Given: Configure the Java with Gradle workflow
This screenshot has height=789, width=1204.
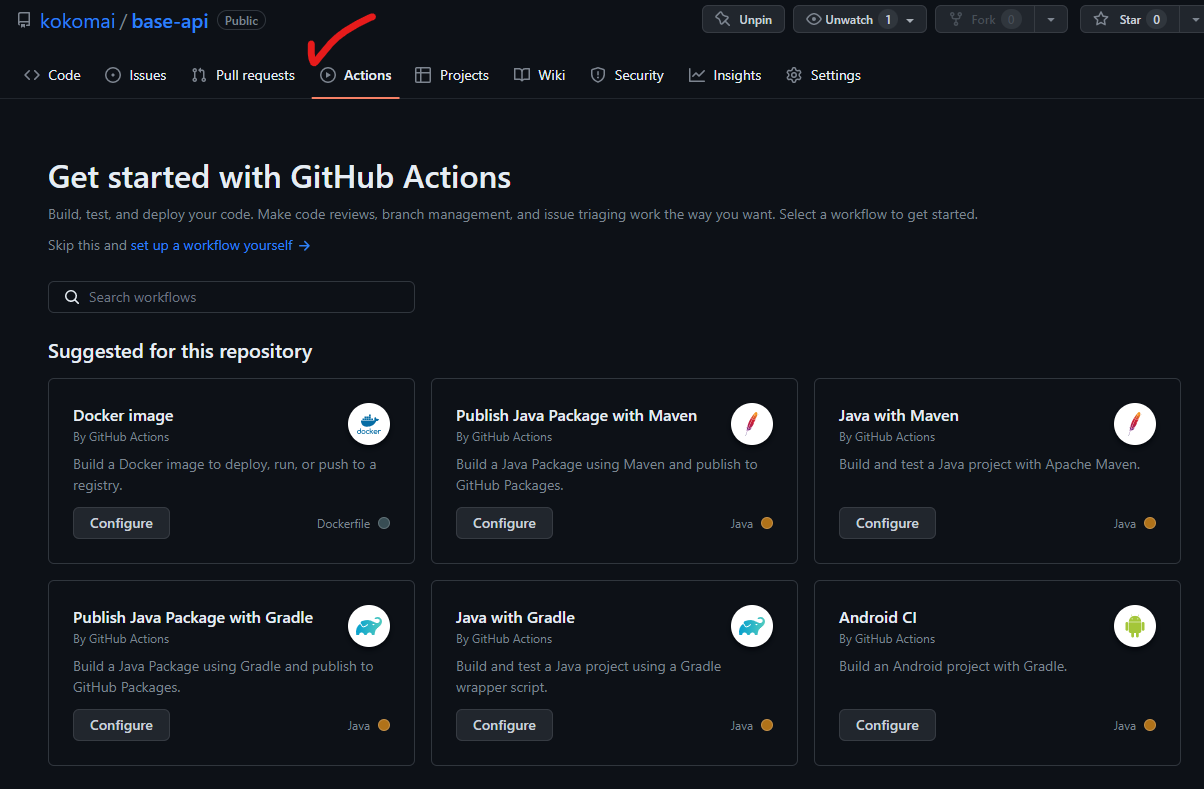Looking at the screenshot, I should click(504, 725).
